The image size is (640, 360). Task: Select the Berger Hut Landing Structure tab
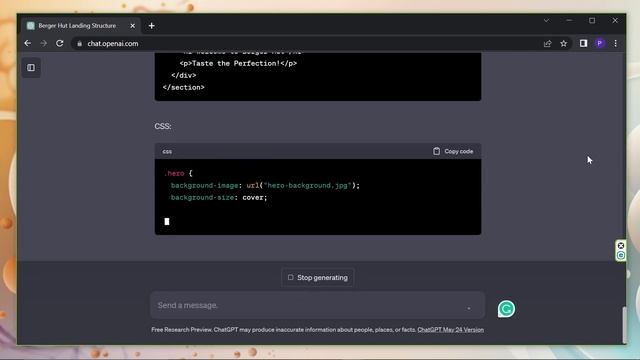[x=80, y=26]
